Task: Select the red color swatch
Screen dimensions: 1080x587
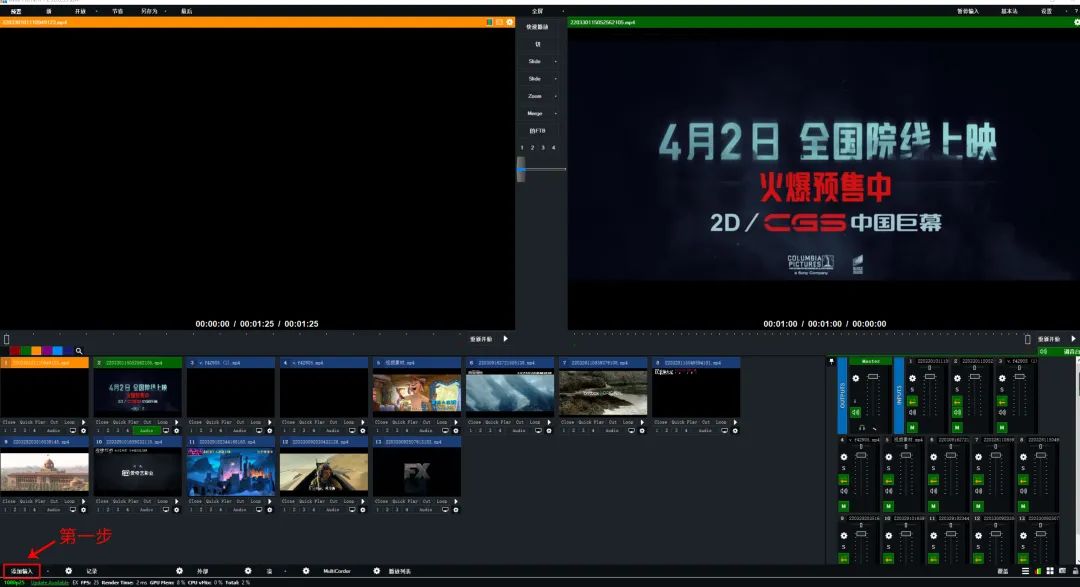Action: [x=14, y=351]
